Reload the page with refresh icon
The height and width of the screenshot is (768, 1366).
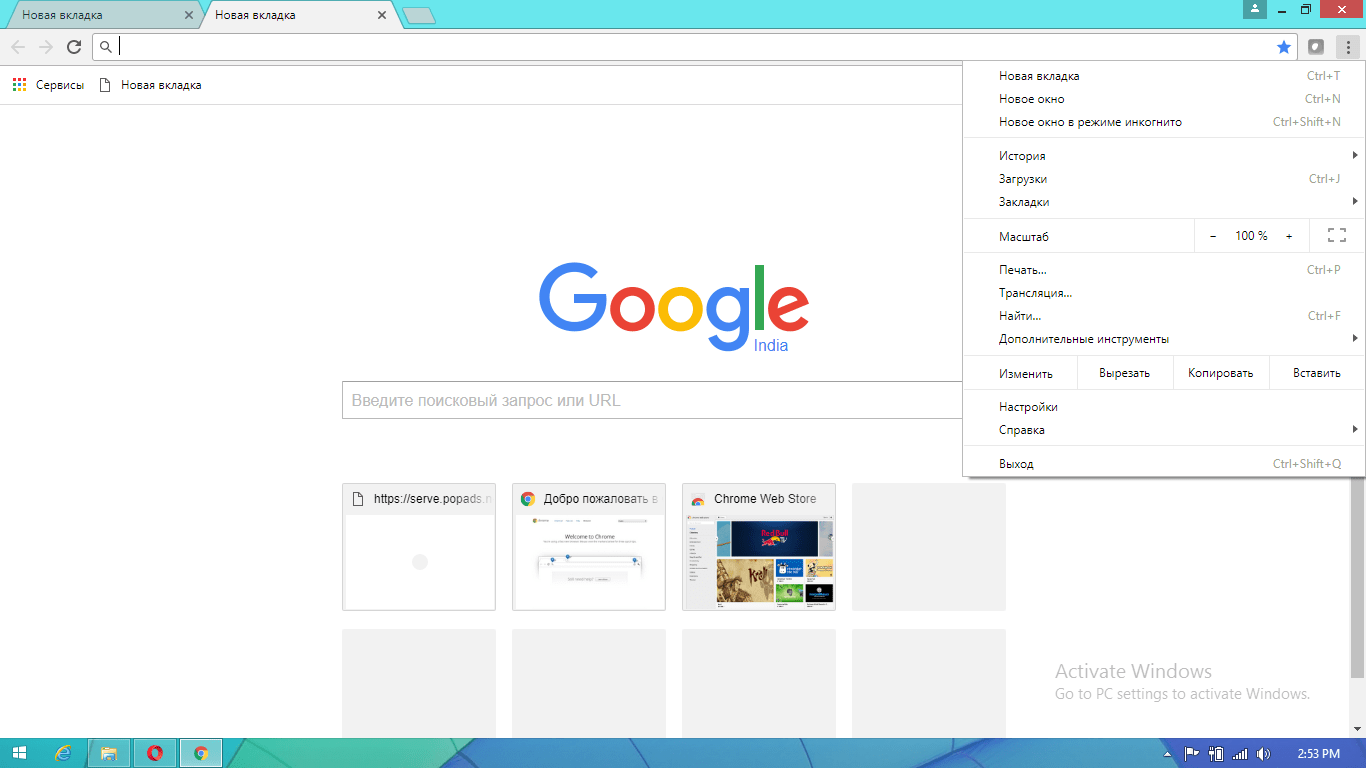click(74, 47)
